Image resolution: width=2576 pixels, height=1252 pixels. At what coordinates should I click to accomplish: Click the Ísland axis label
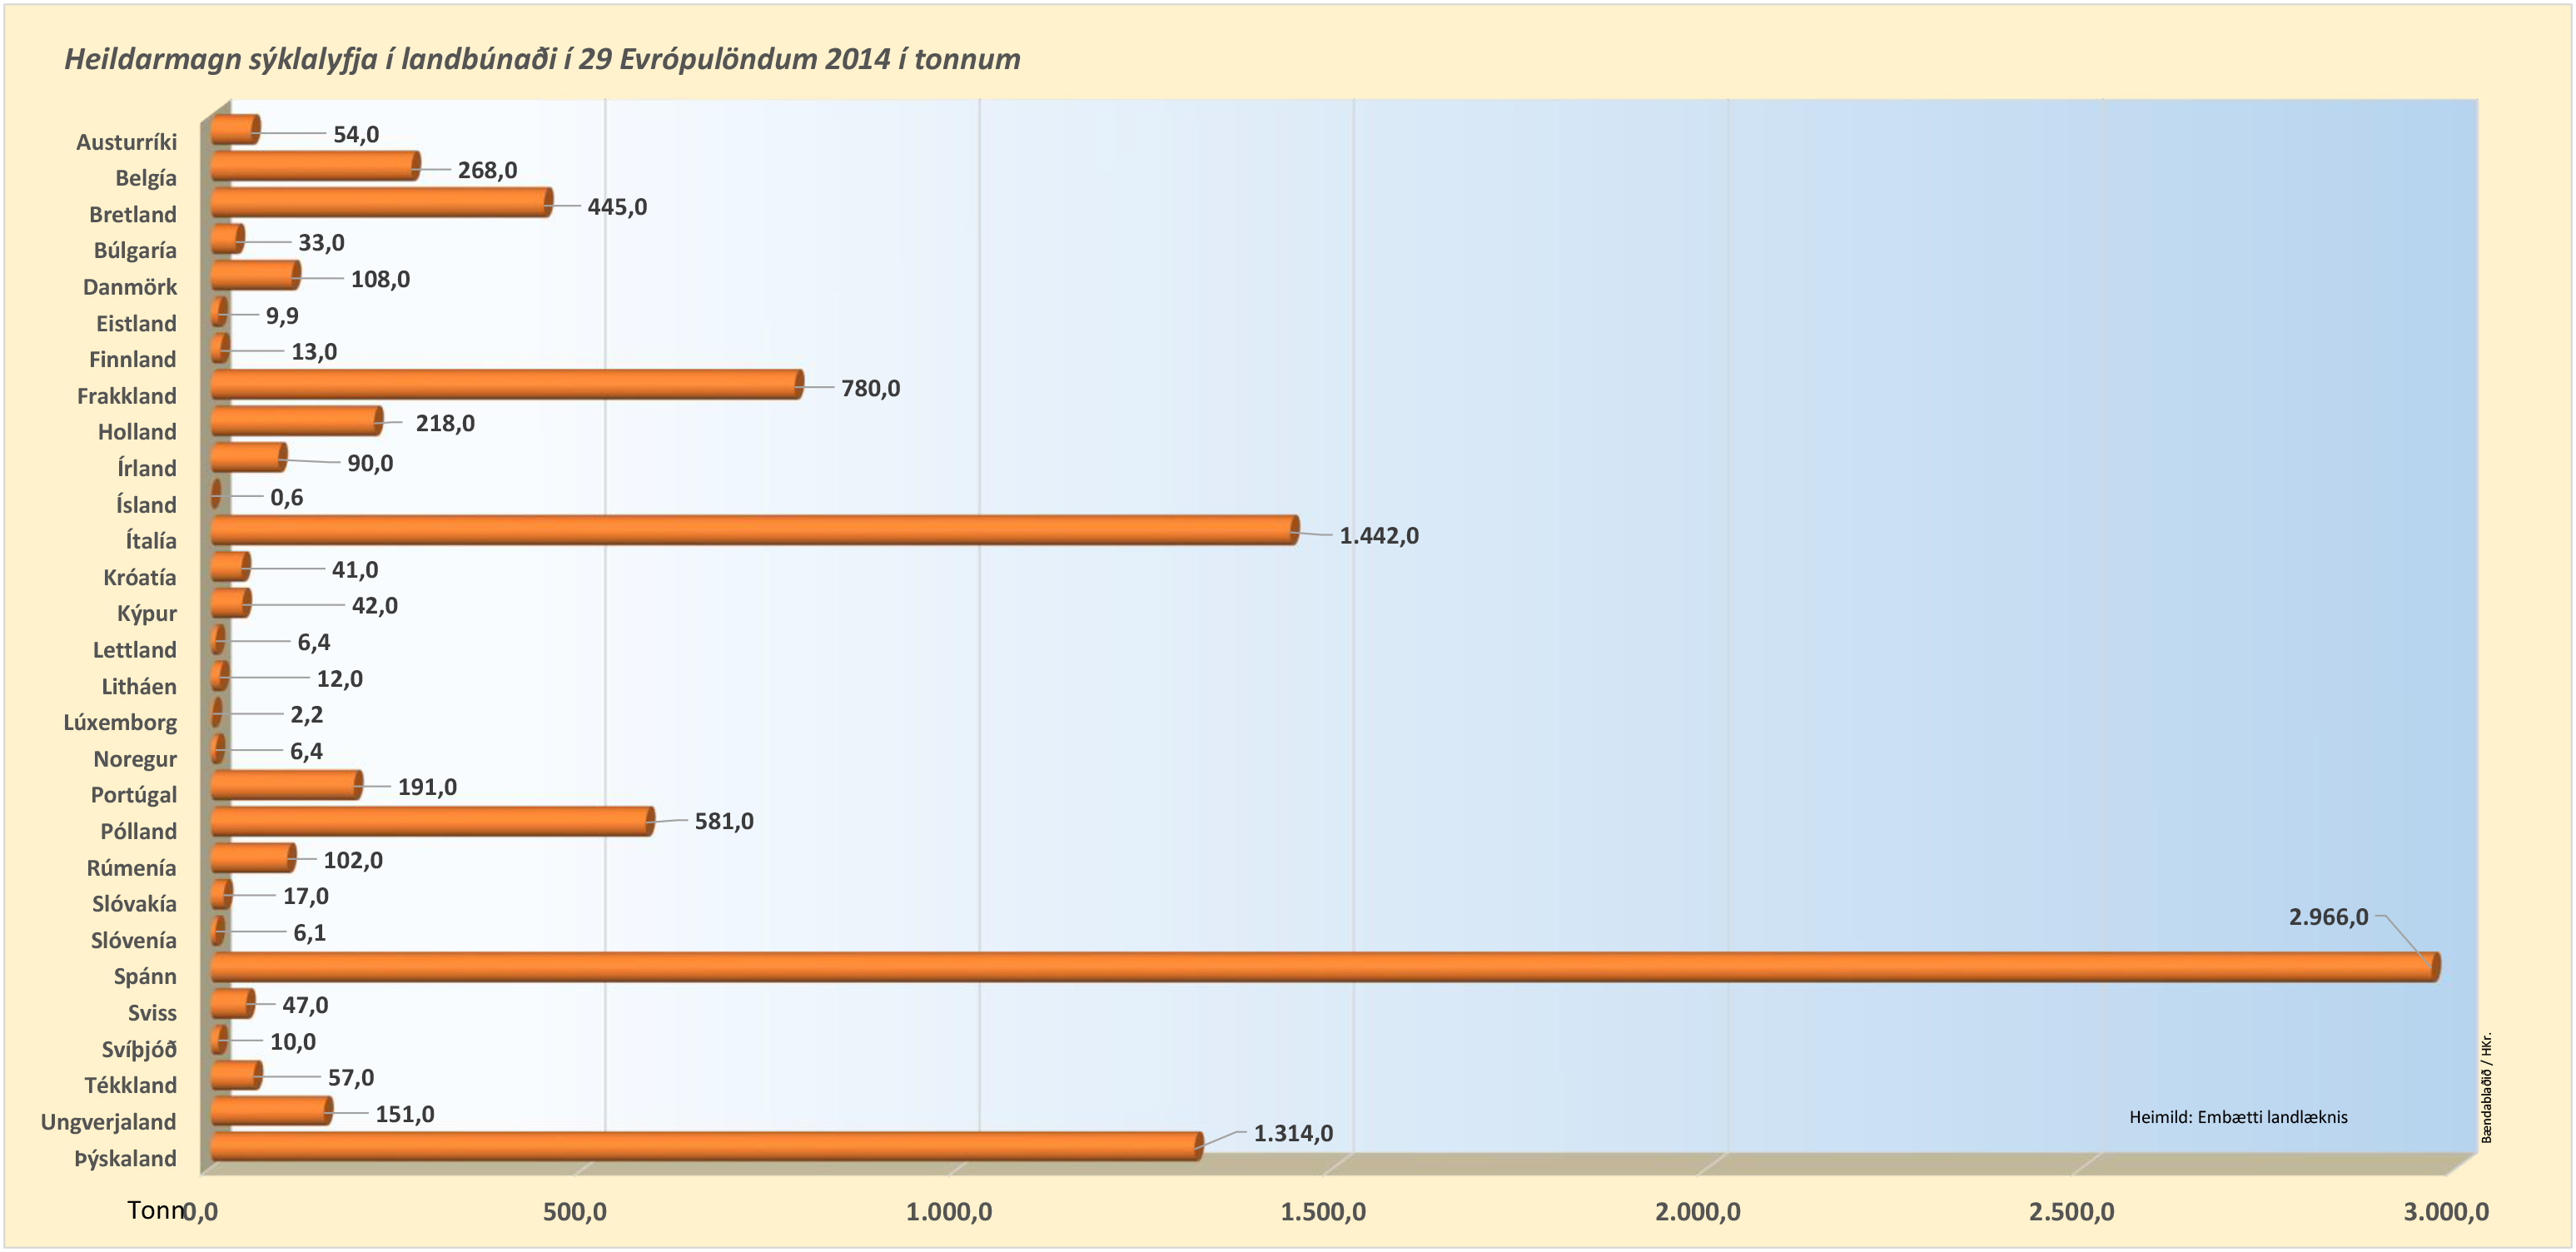pos(146,505)
